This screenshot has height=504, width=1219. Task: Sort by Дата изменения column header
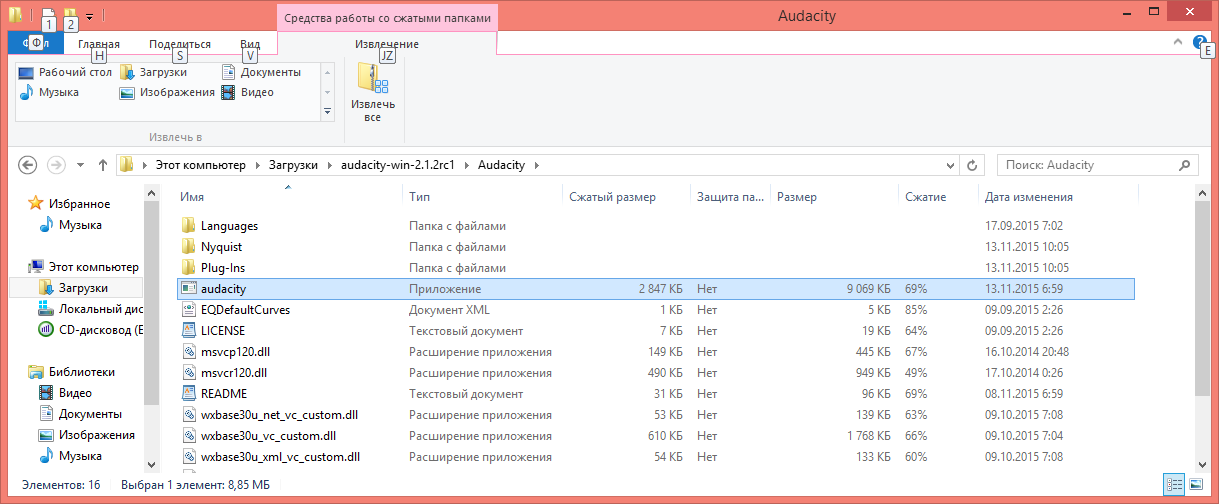(1058, 197)
